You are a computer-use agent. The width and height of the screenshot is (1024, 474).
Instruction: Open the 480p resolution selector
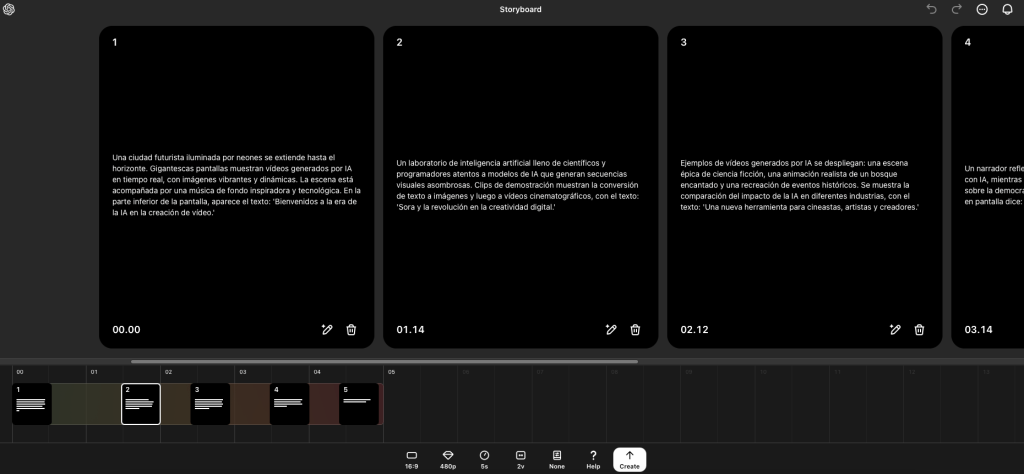(448, 459)
